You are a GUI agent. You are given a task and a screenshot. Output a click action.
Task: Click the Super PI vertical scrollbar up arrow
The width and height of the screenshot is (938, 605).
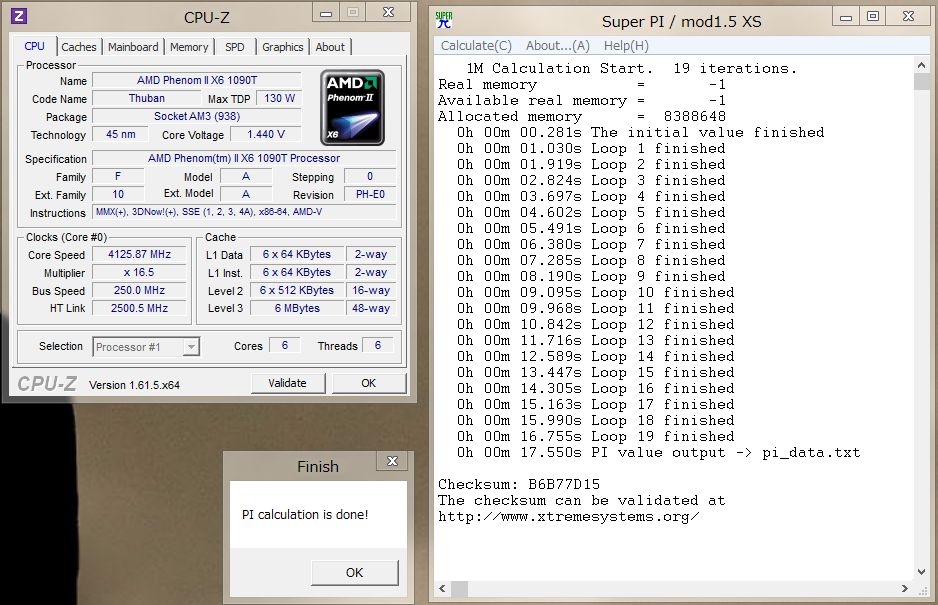[921, 65]
